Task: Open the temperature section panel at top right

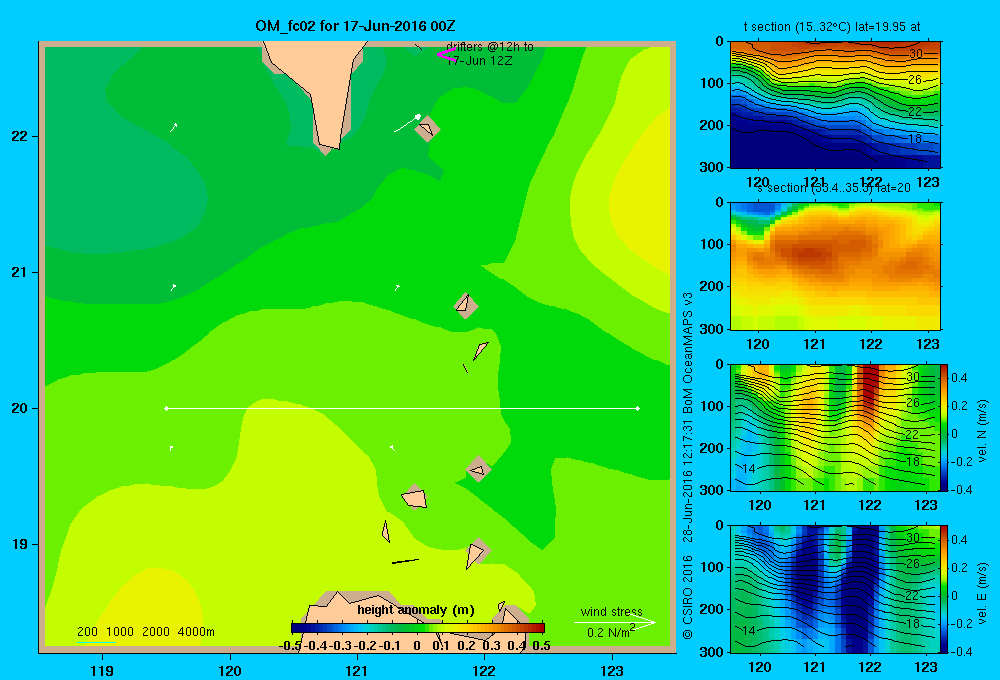Action: pyautogui.click(x=835, y=105)
